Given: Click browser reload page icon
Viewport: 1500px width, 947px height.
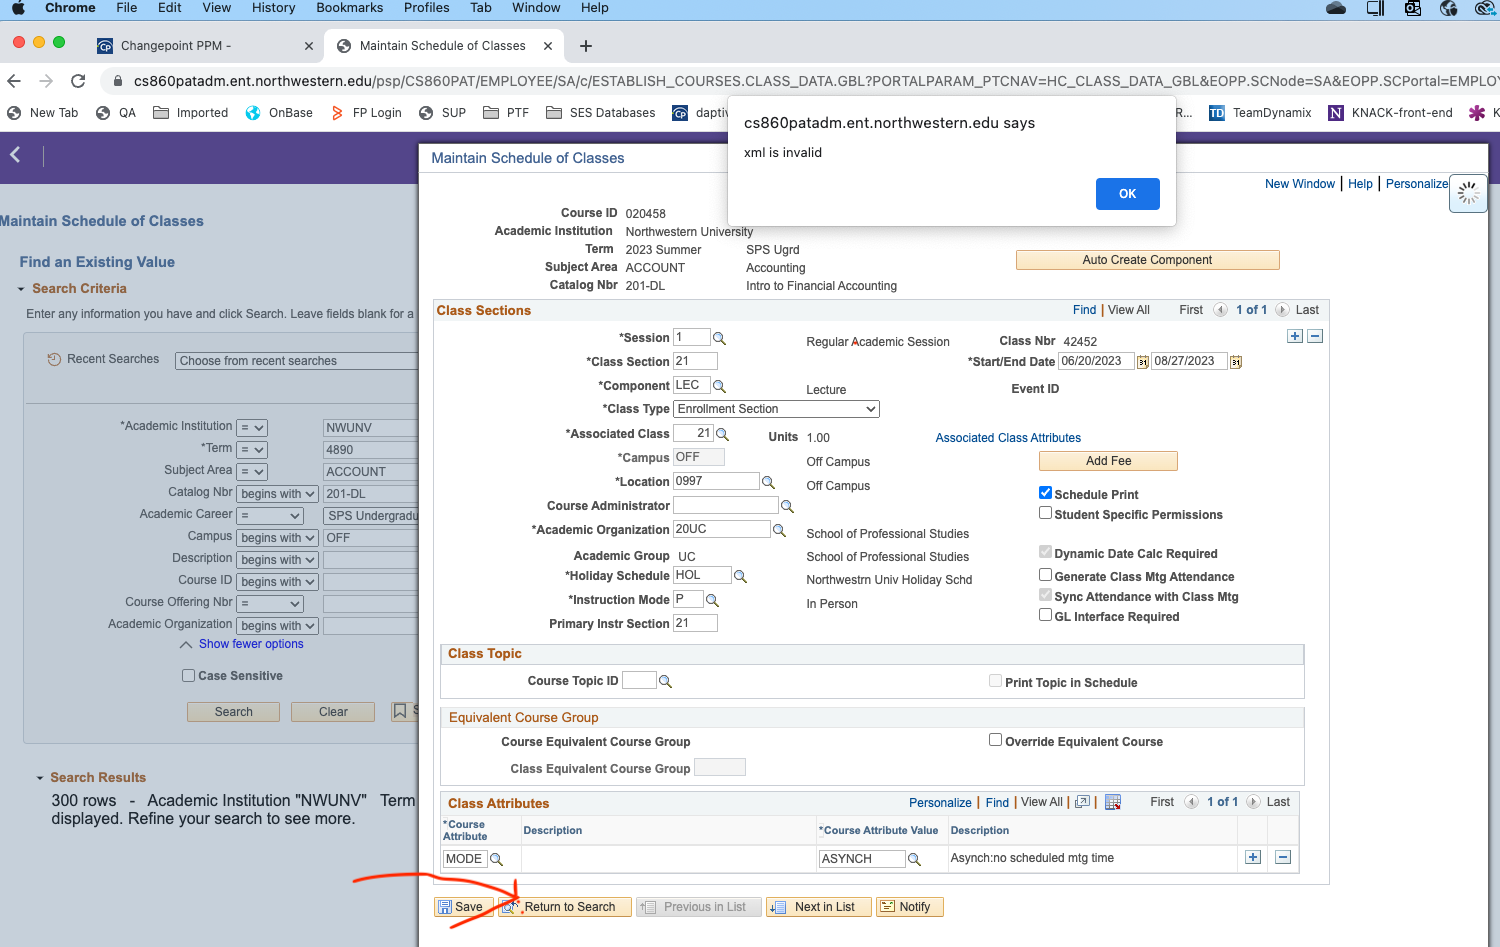Looking at the screenshot, I should point(78,81).
